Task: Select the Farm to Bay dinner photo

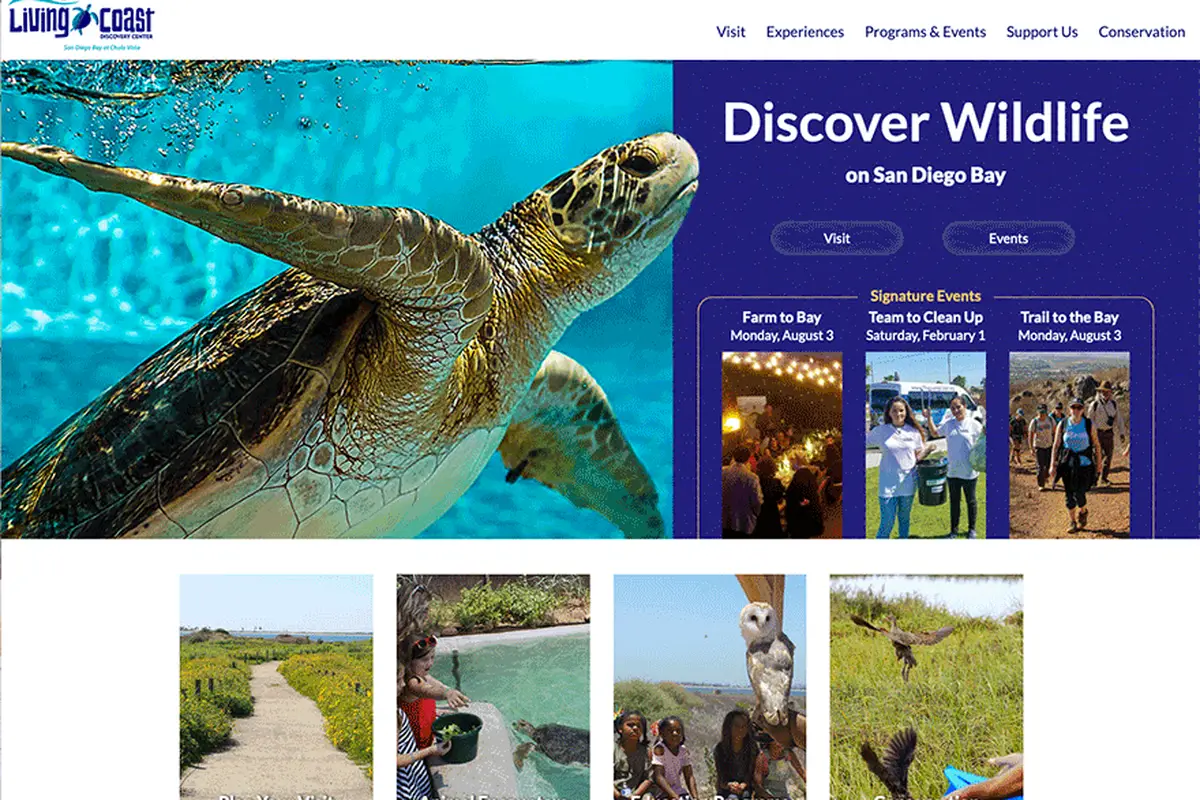Action: point(782,445)
